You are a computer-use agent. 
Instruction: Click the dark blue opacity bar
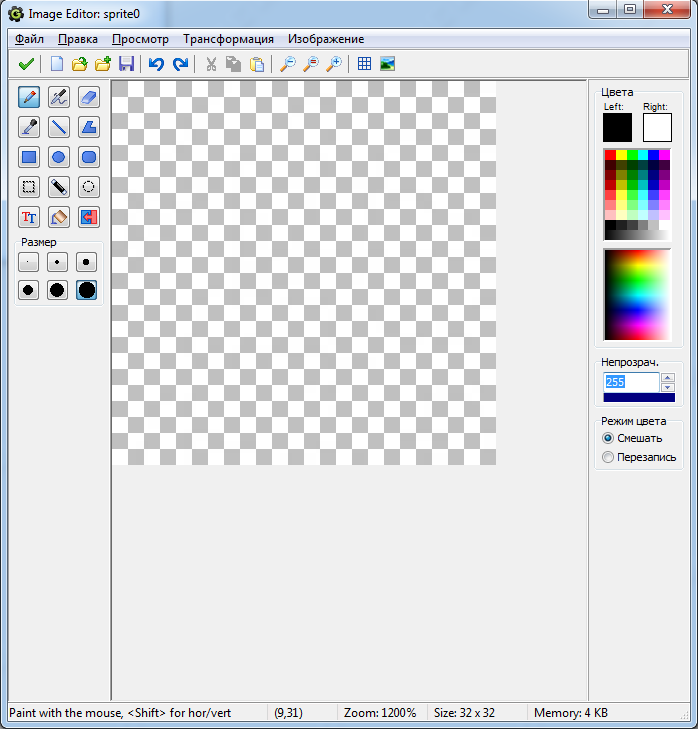point(639,398)
